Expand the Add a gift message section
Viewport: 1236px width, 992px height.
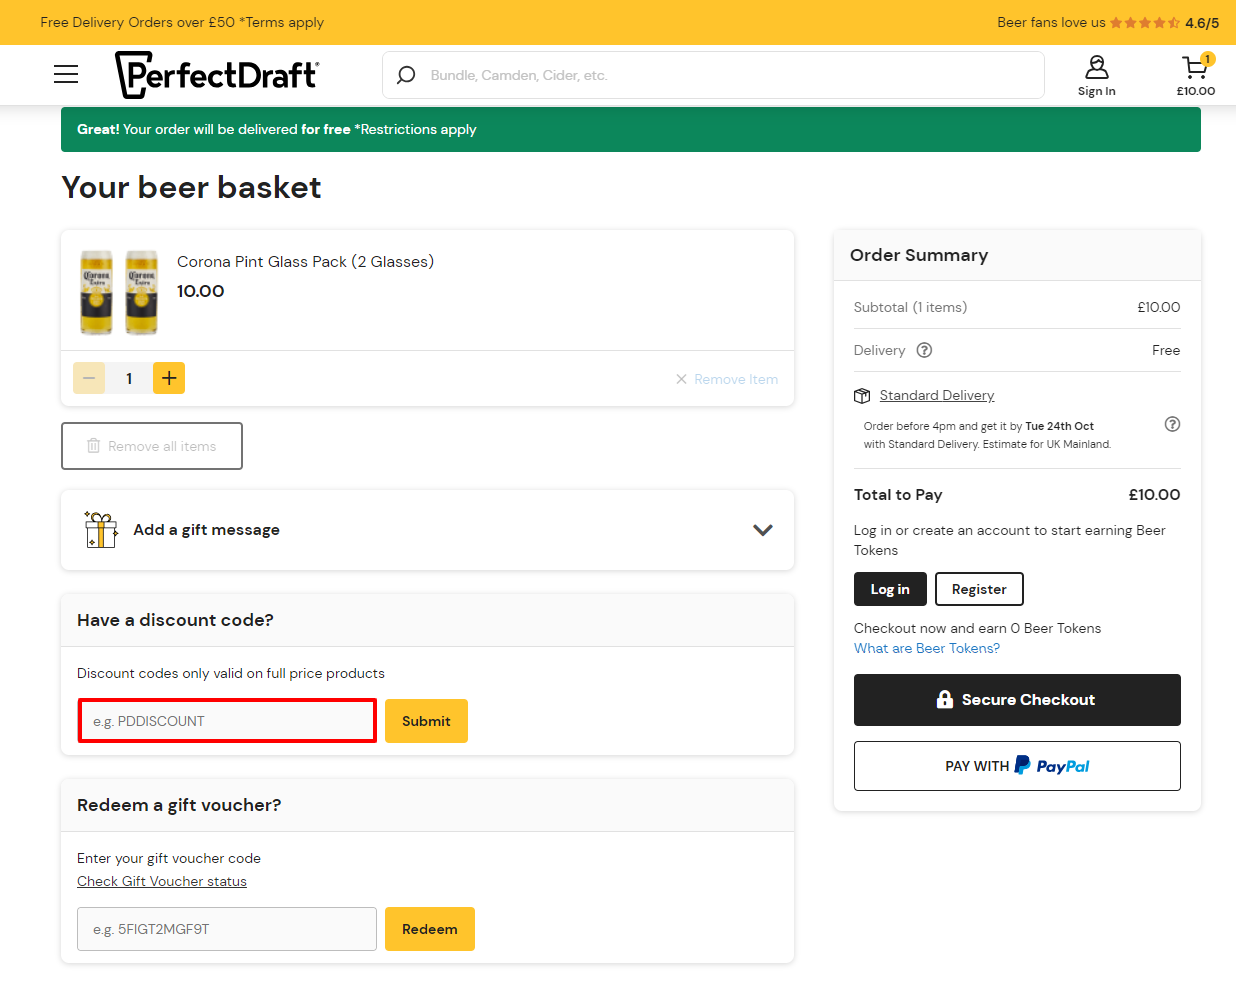[762, 530]
